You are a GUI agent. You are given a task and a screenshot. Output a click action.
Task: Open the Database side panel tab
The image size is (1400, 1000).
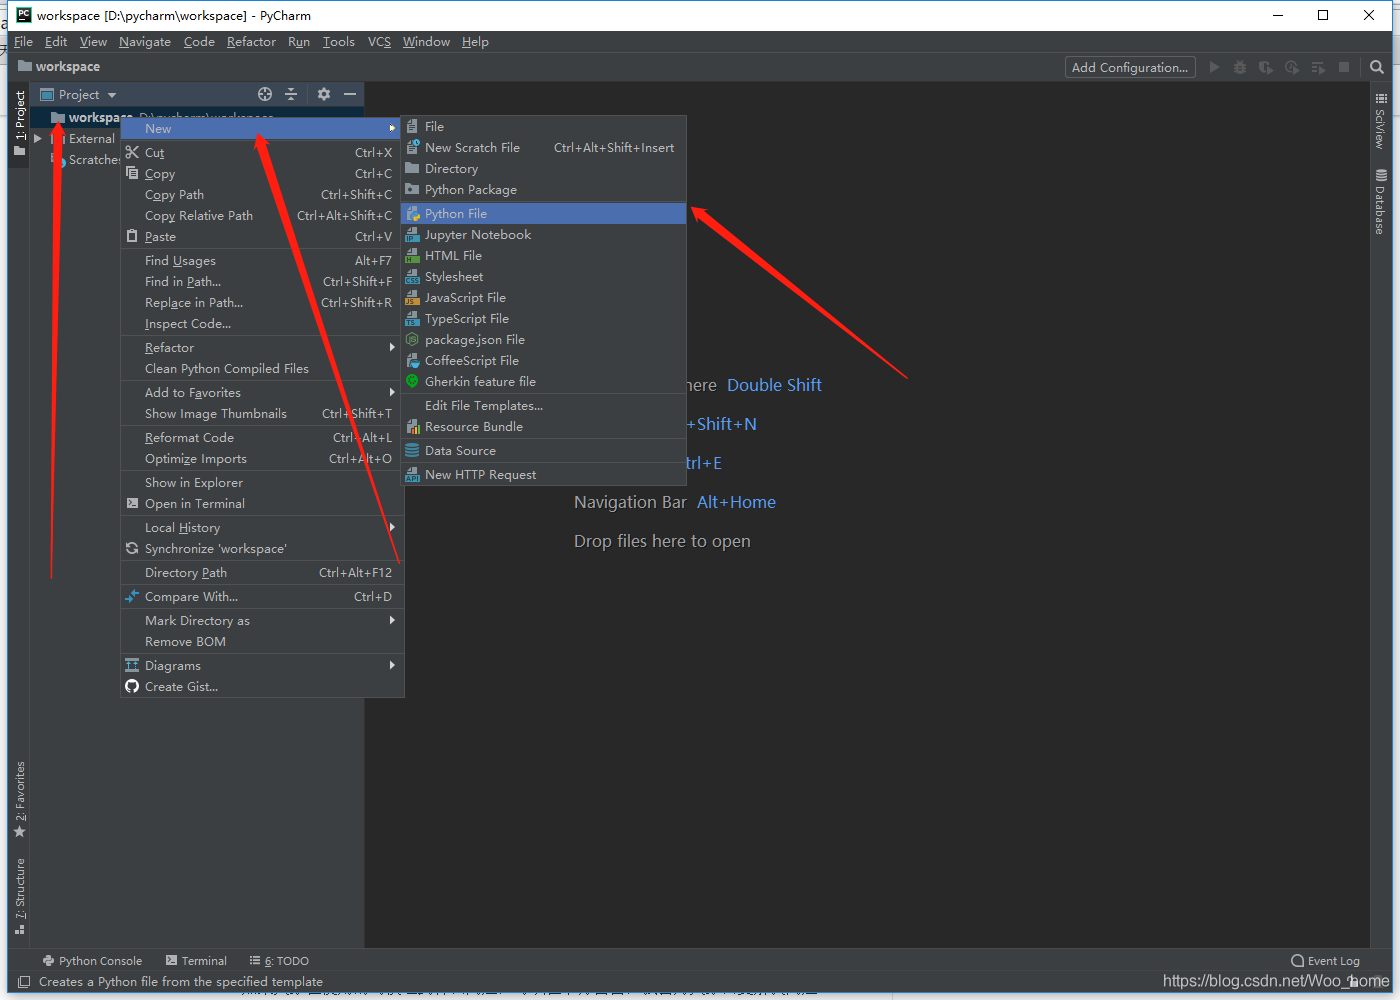coord(1380,202)
